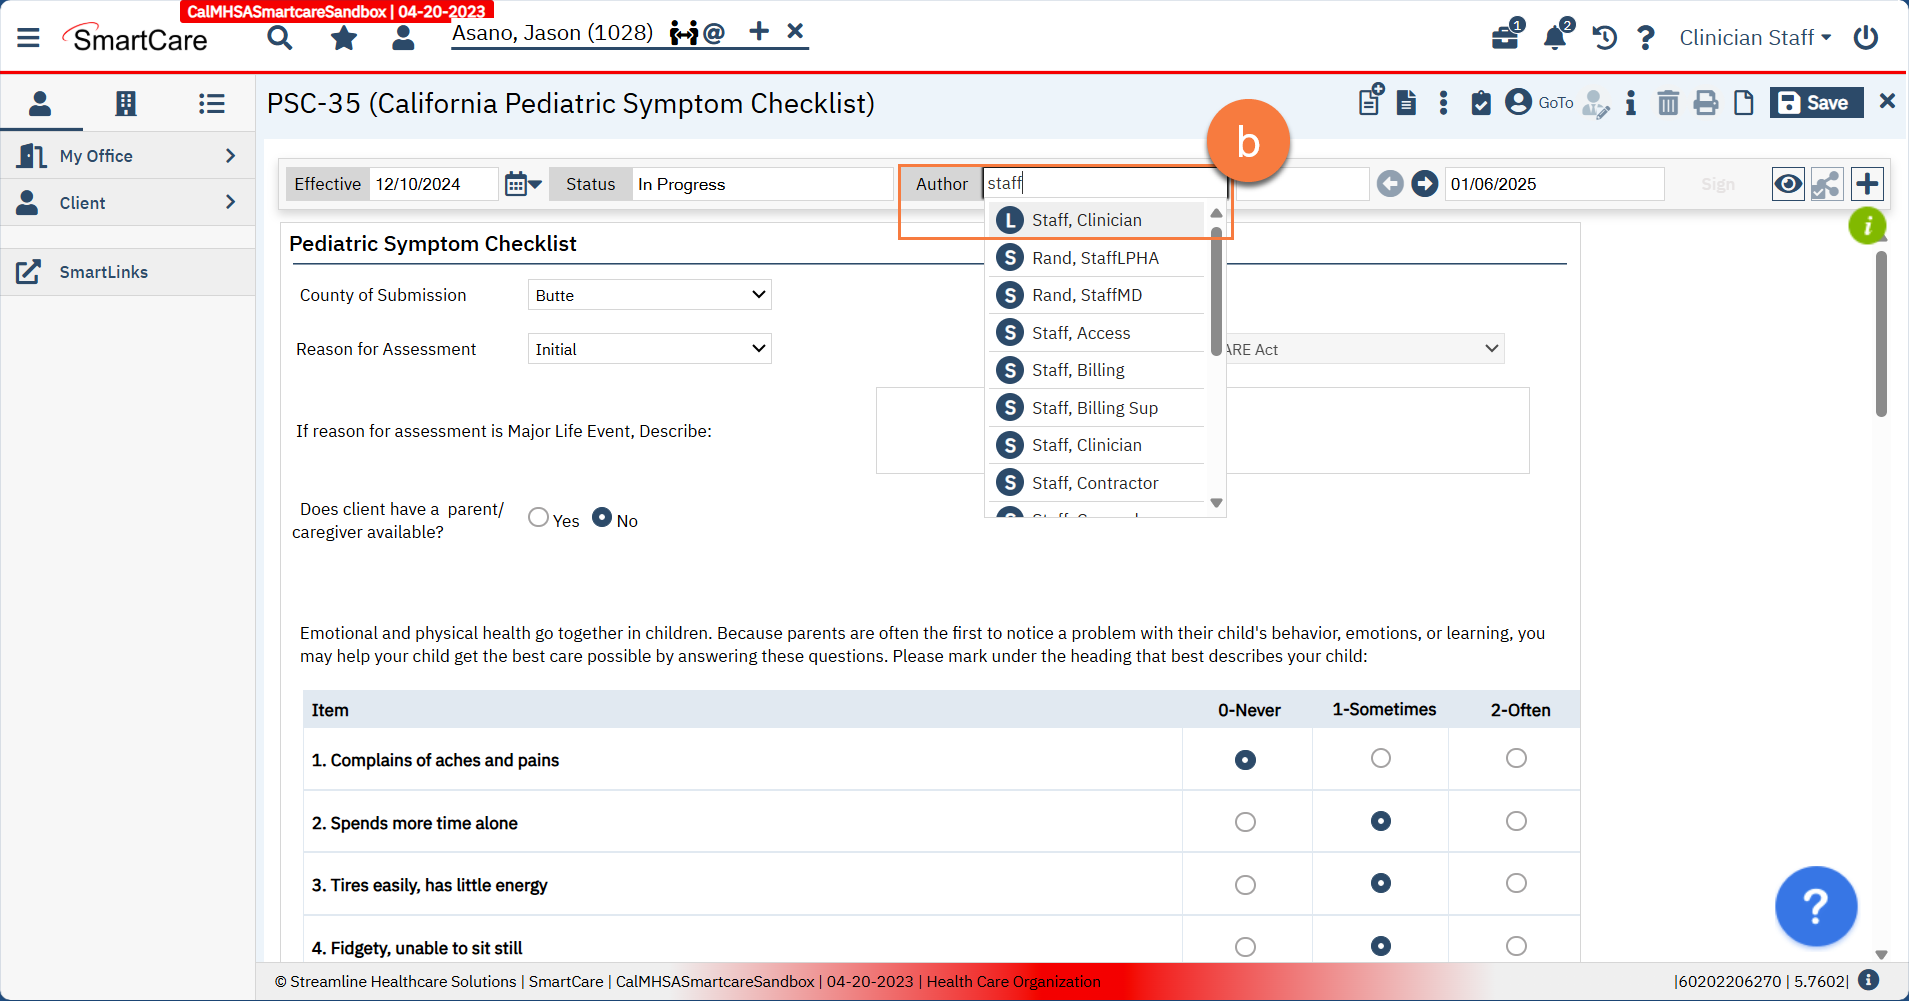Choose Staff, Billing from author list
Viewport: 1909px width, 1001px height.
pyautogui.click(x=1078, y=370)
